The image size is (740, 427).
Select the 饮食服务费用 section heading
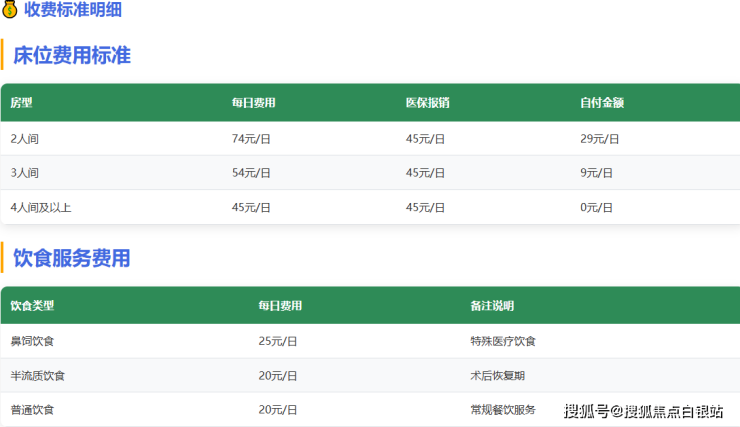coord(72,258)
